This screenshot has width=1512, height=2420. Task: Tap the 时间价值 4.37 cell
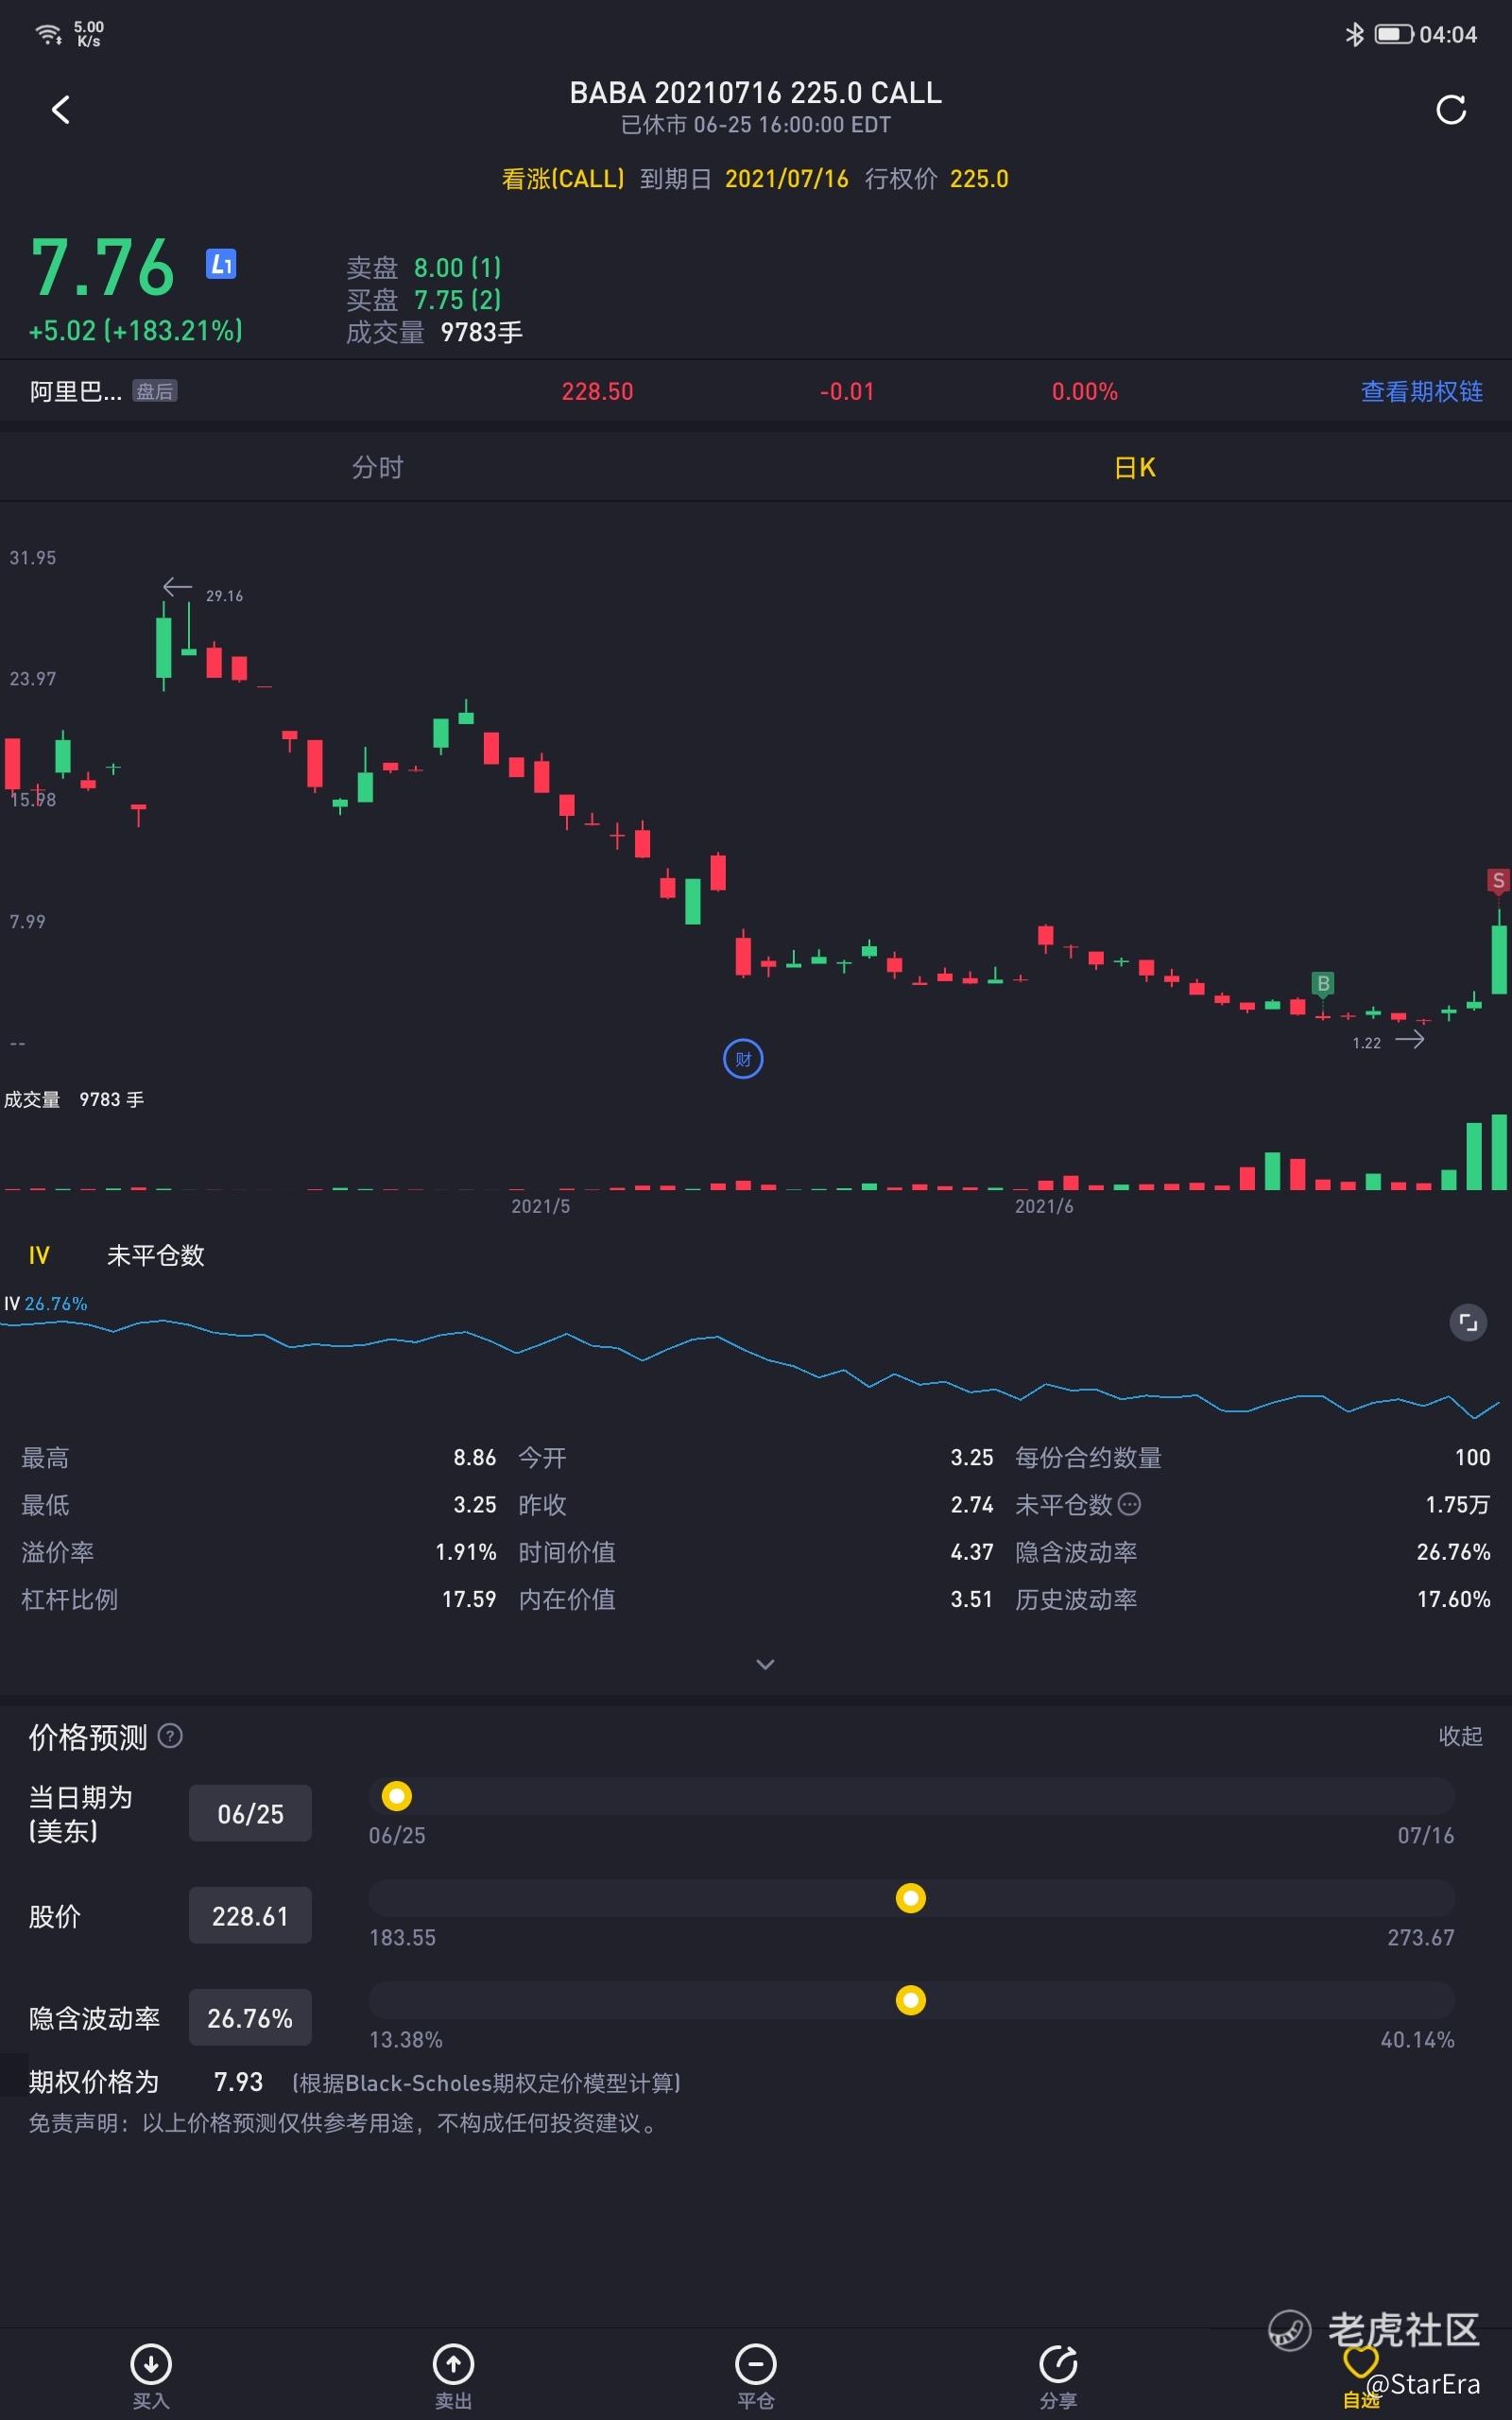click(755, 1552)
